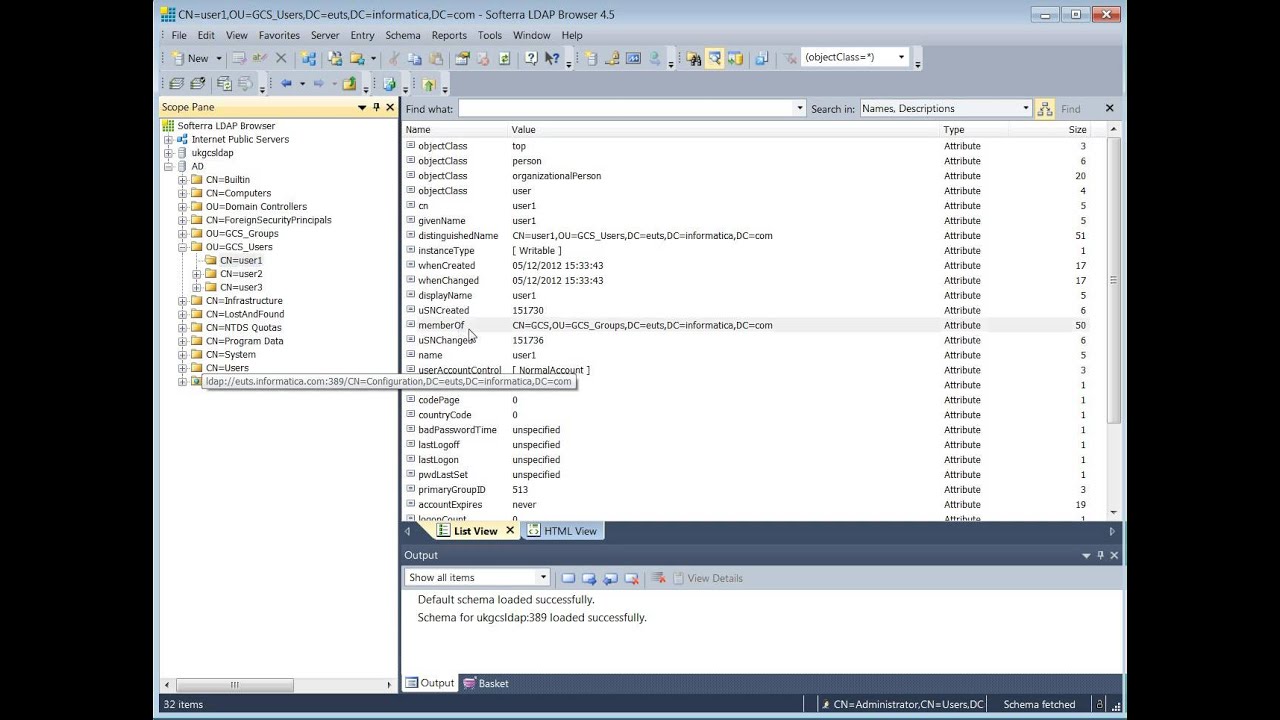Viewport: 1280px width, 720px height.
Task: Click the New entry toolbar button
Action: pos(189,58)
